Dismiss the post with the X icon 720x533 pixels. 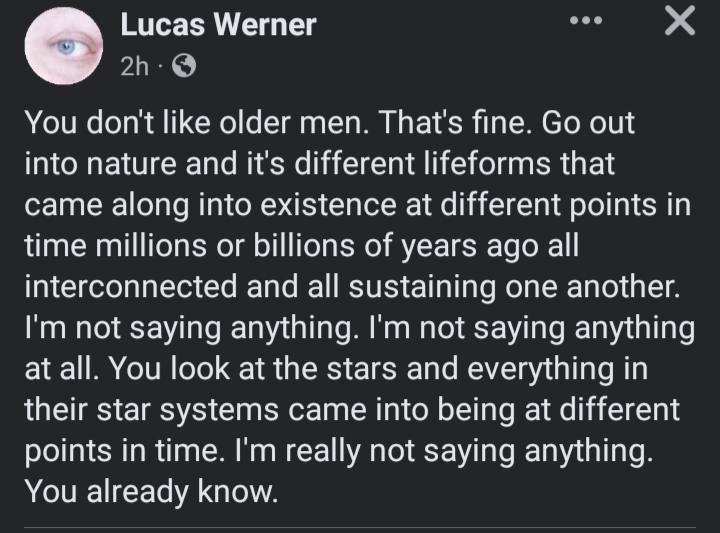click(680, 21)
